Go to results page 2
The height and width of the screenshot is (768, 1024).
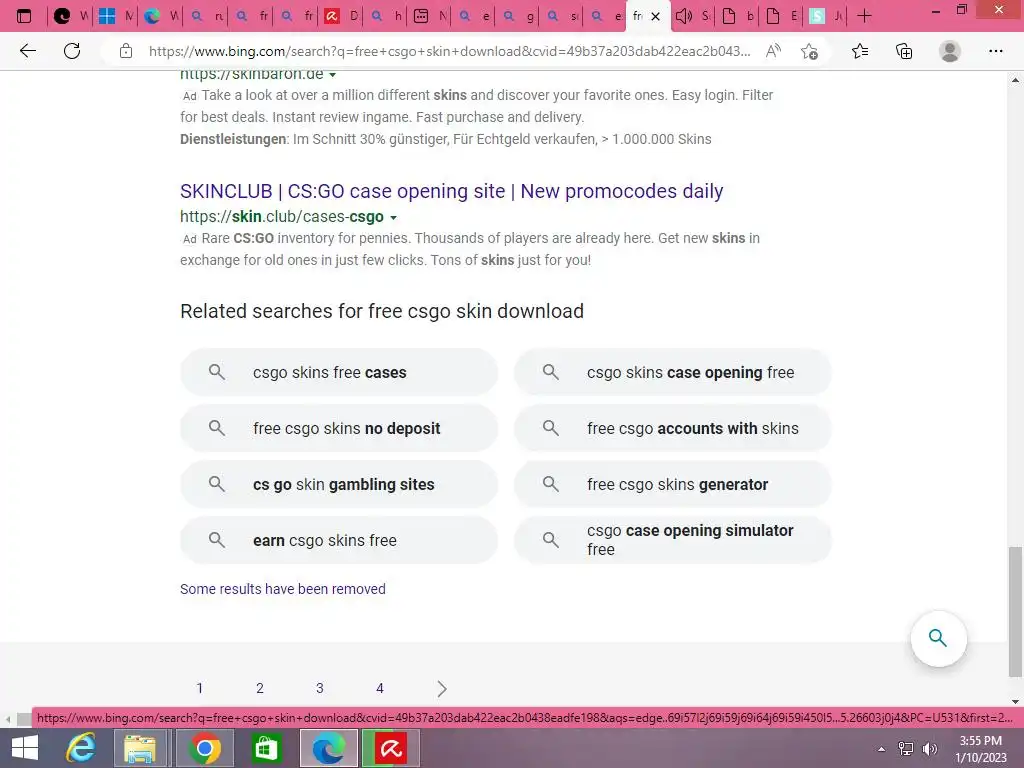(x=260, y=688)
